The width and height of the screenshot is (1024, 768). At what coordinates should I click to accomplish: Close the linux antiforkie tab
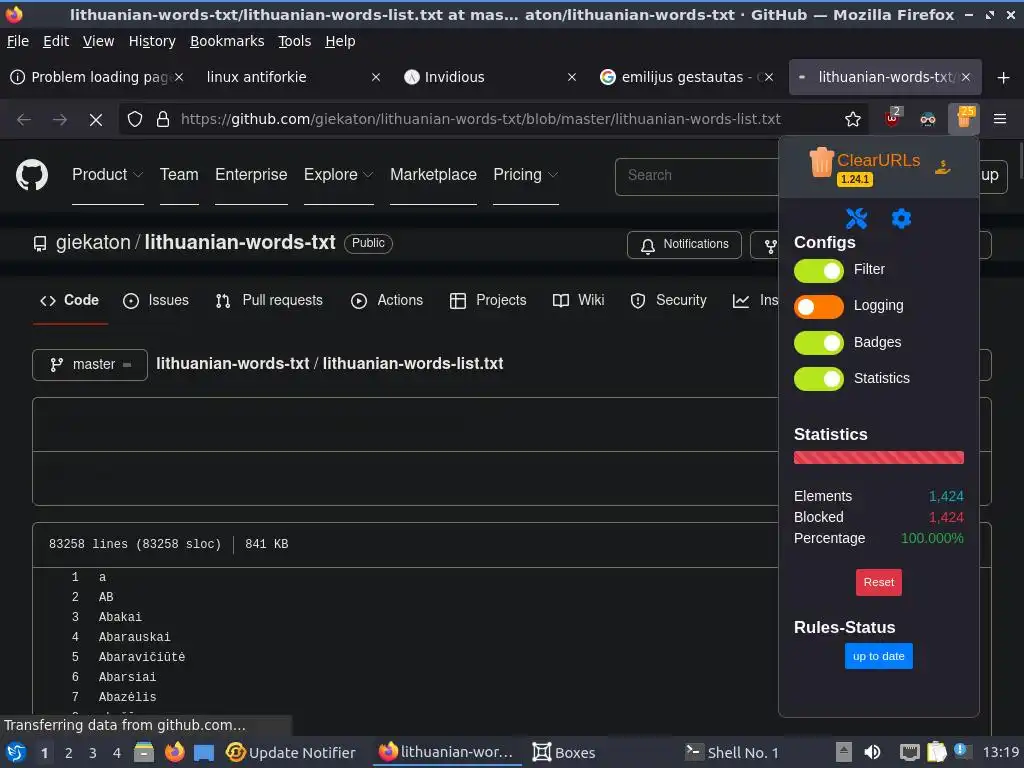click(376, 77)
